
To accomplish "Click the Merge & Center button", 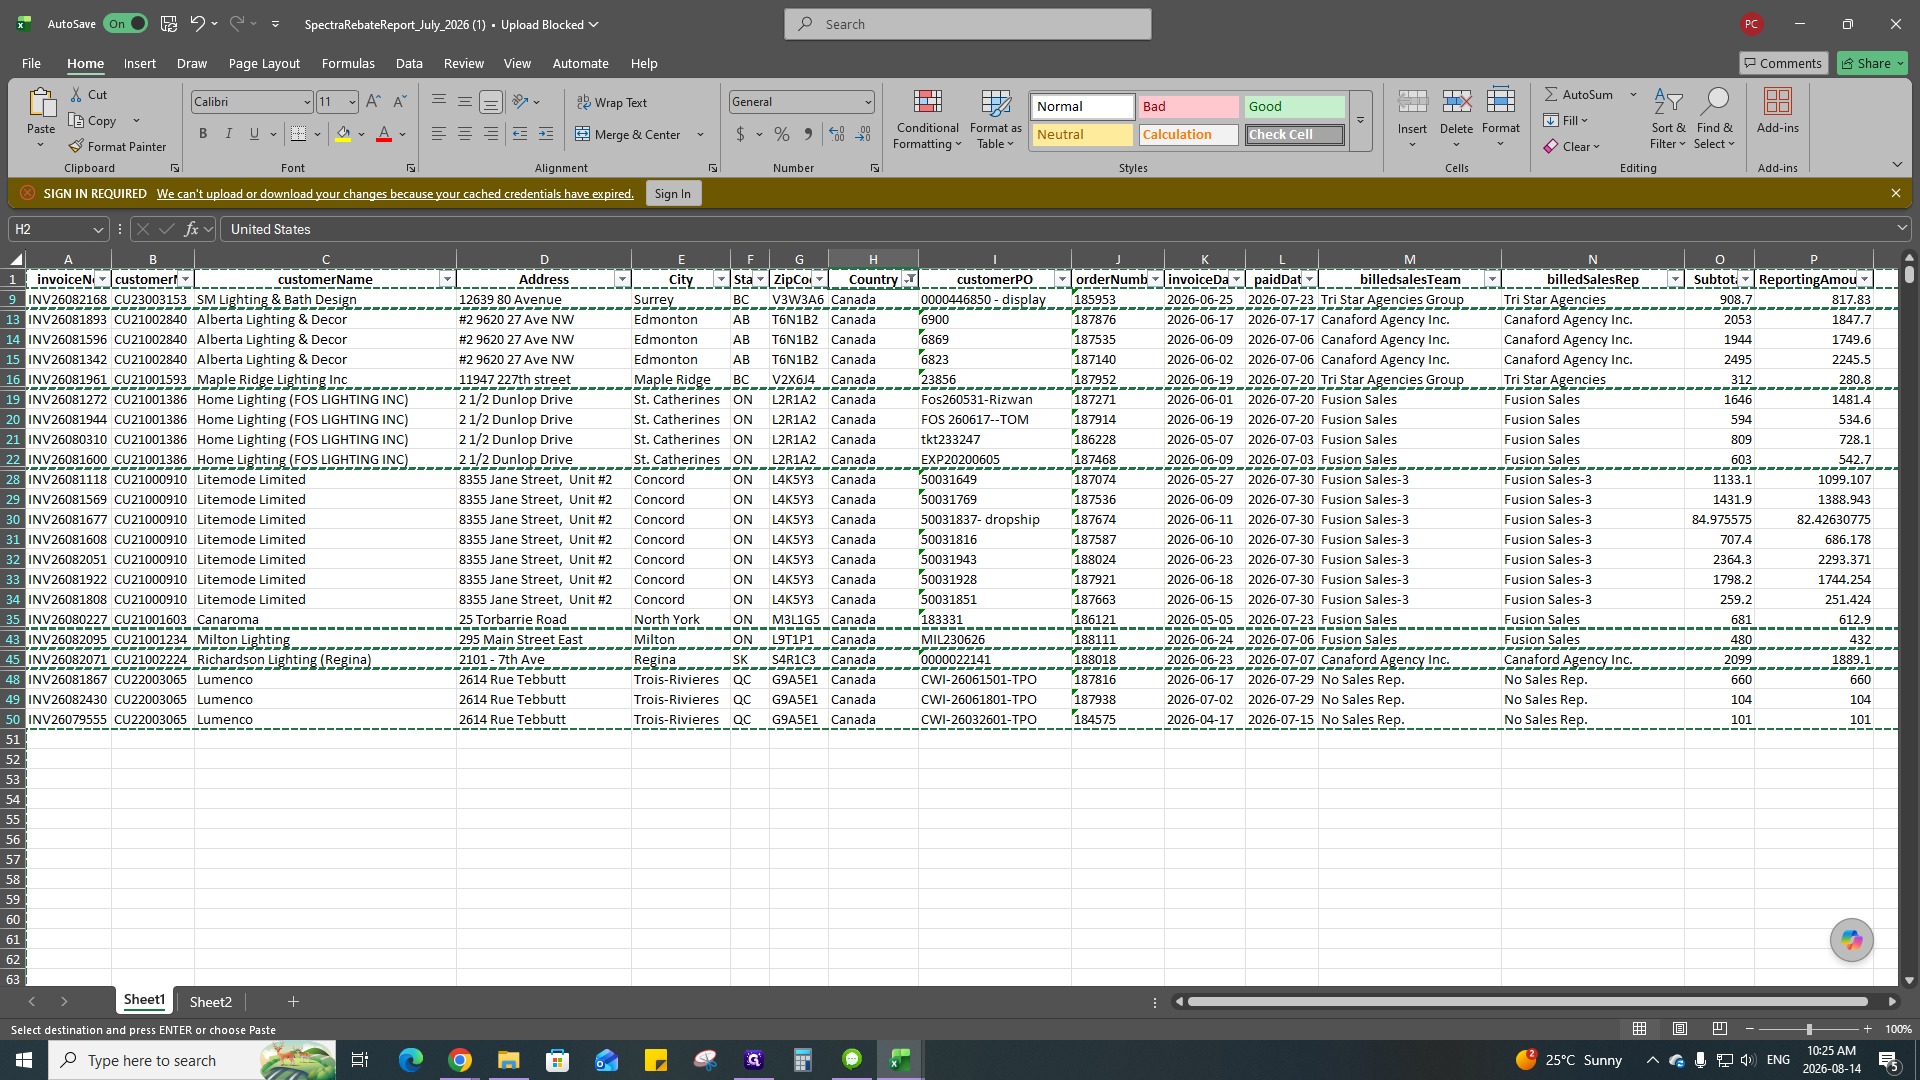I will (628, 134).
